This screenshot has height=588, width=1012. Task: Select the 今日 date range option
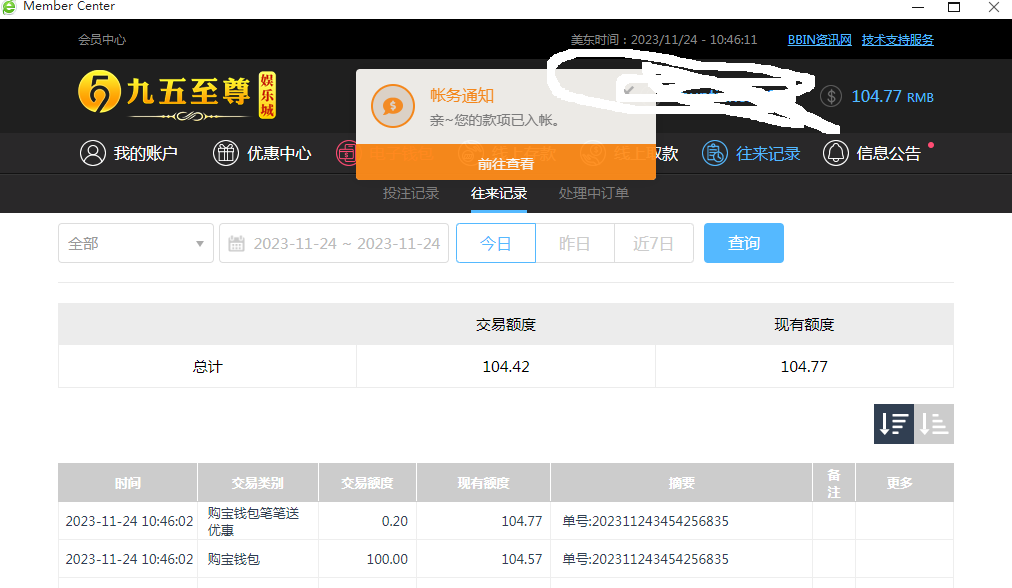click(x=496, y=243)
